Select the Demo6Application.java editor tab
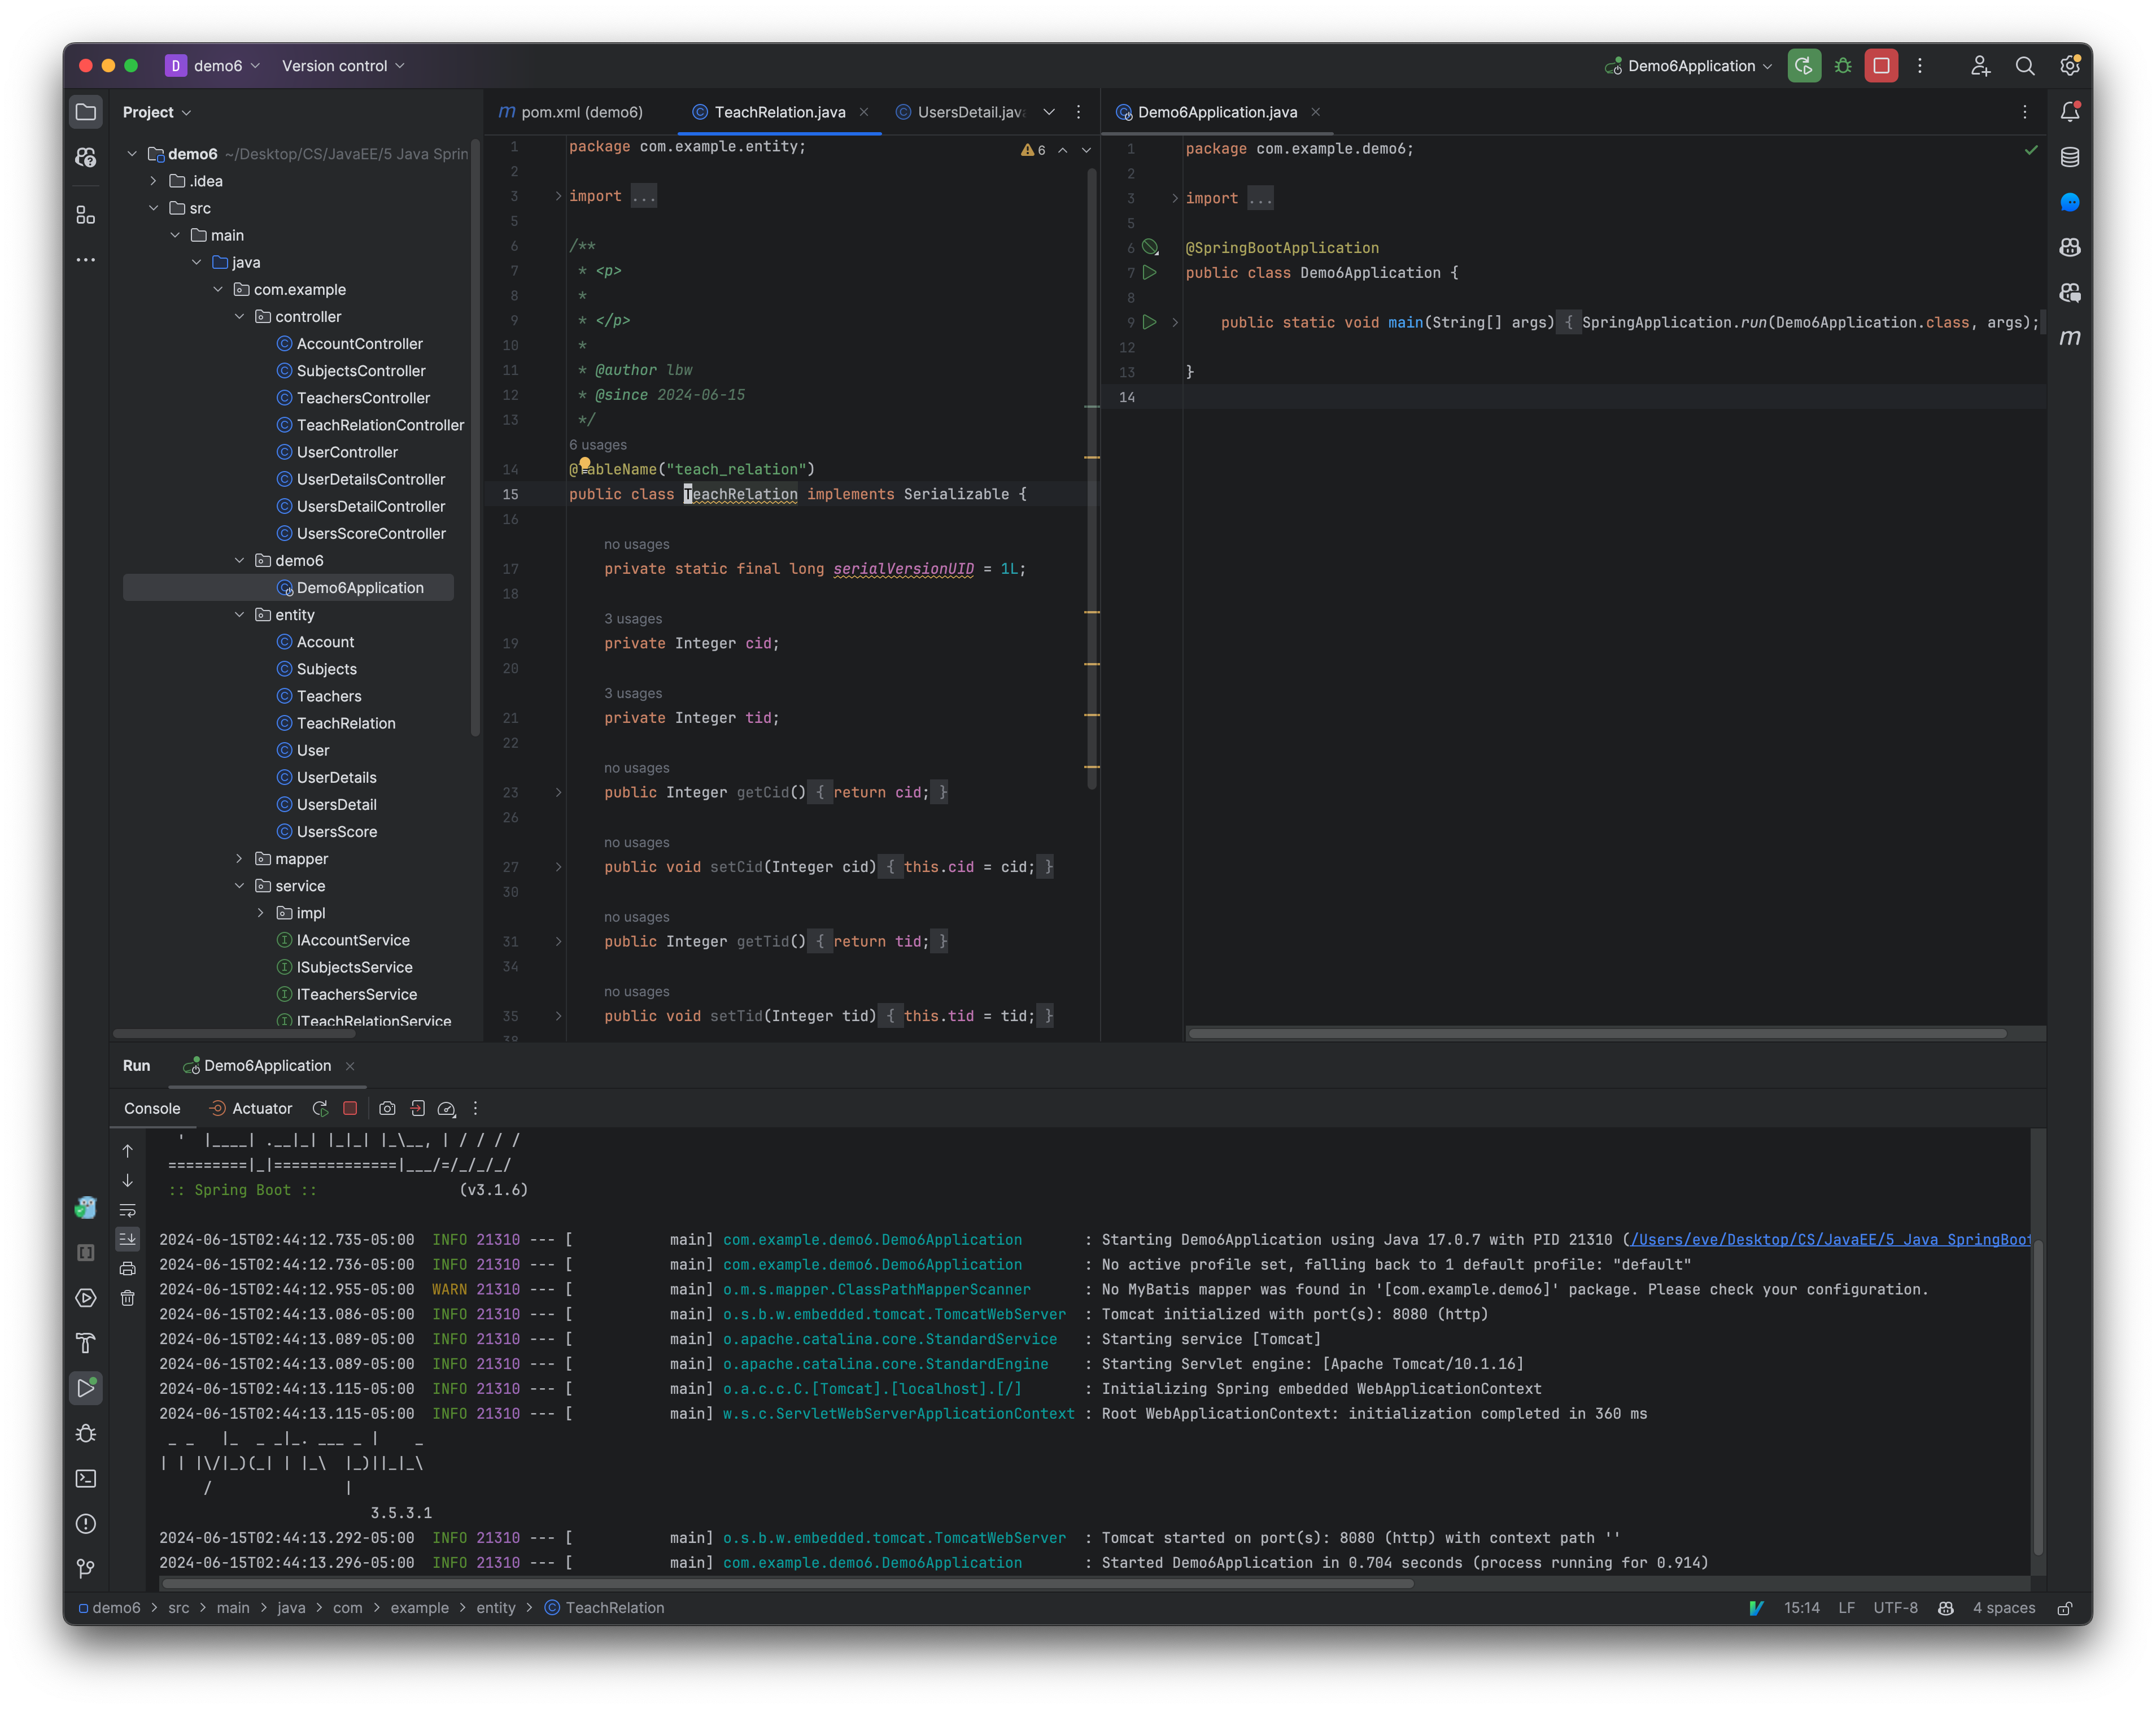Viewport: 2156px width, 1709px height. 1217,112
